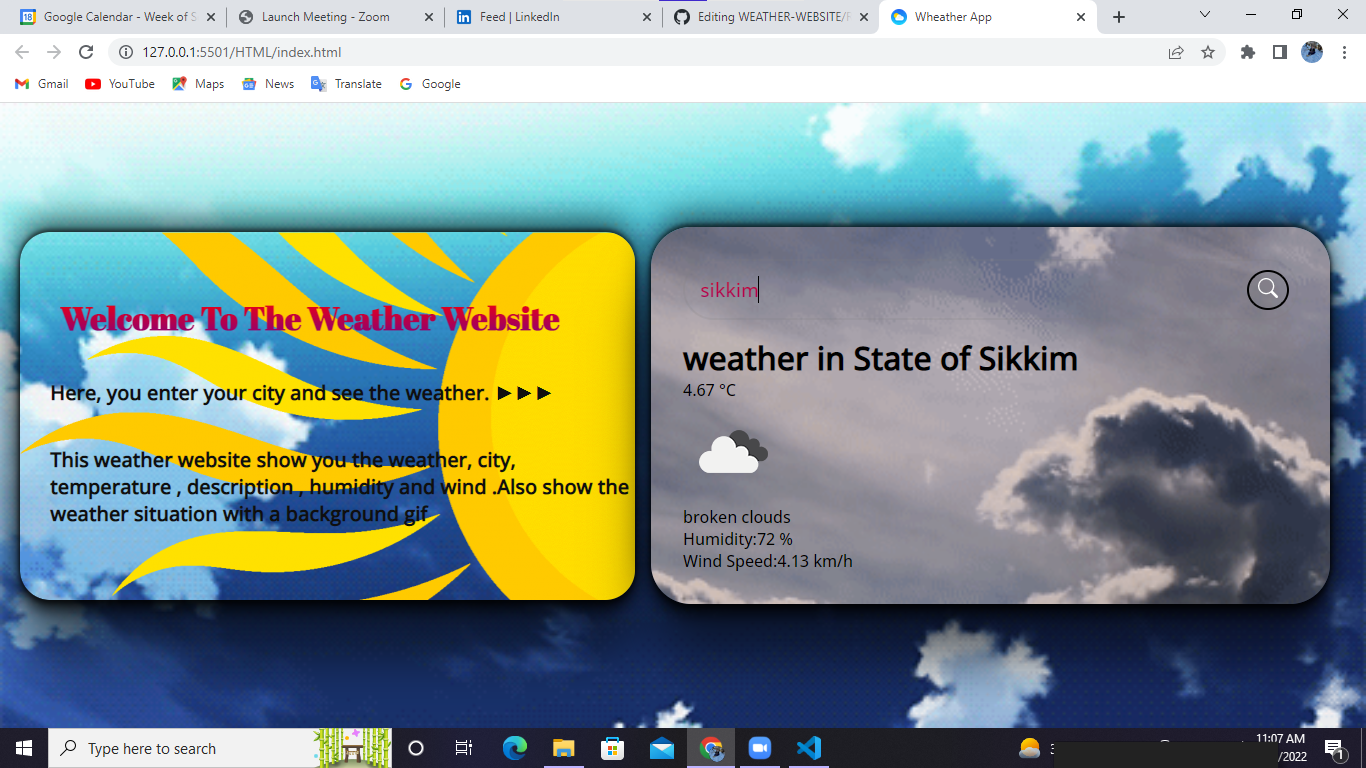Toggle Chrome's side panel

pyautogui.click(x=1279, y=52)
